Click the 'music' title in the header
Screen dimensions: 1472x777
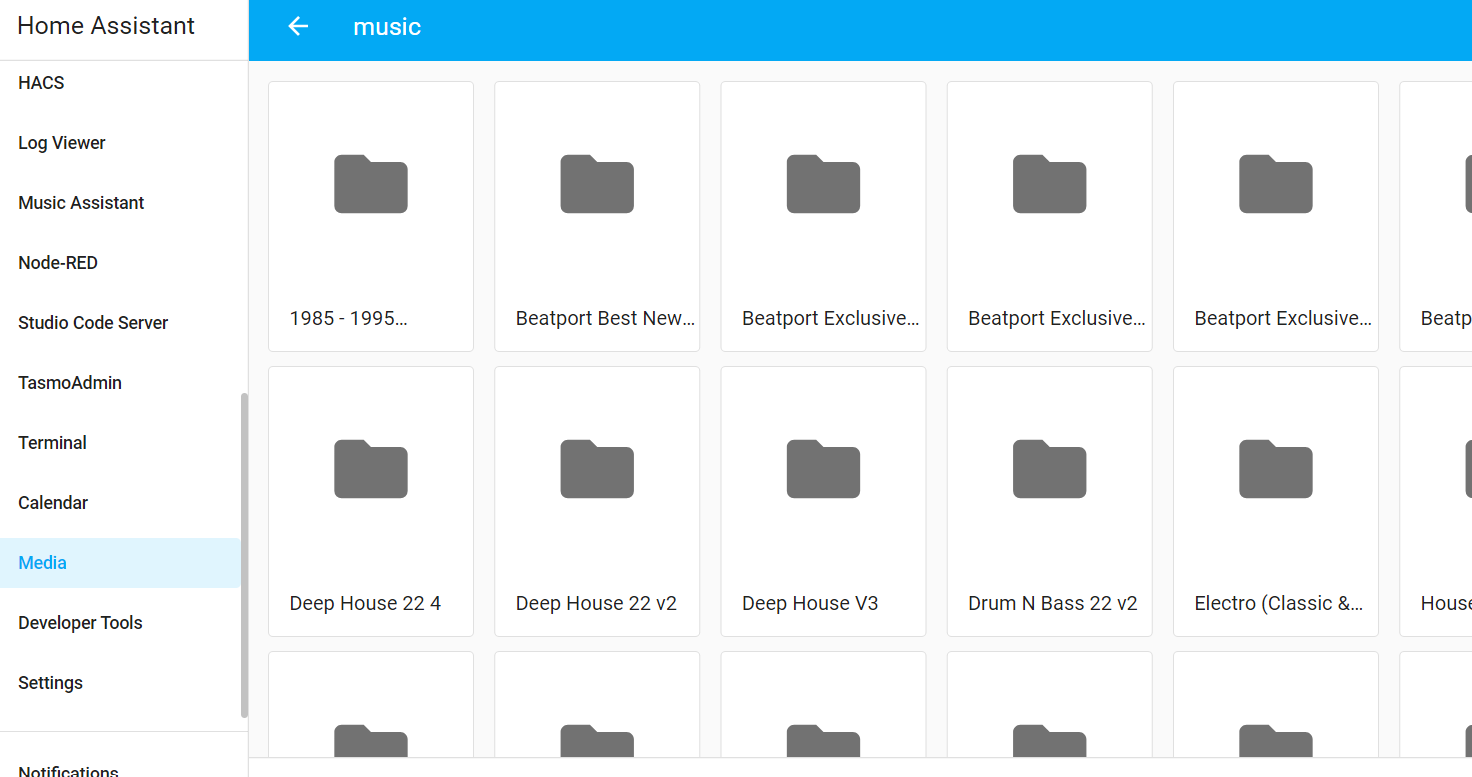[387, 27]
